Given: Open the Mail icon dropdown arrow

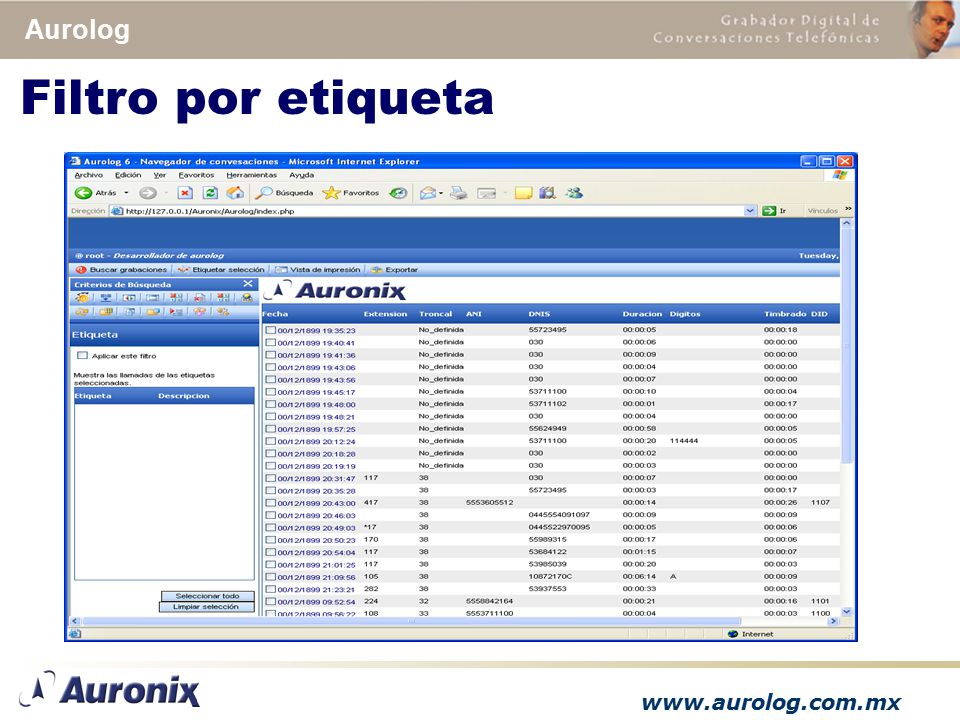Looking at the screenshot, I should 441,193.
